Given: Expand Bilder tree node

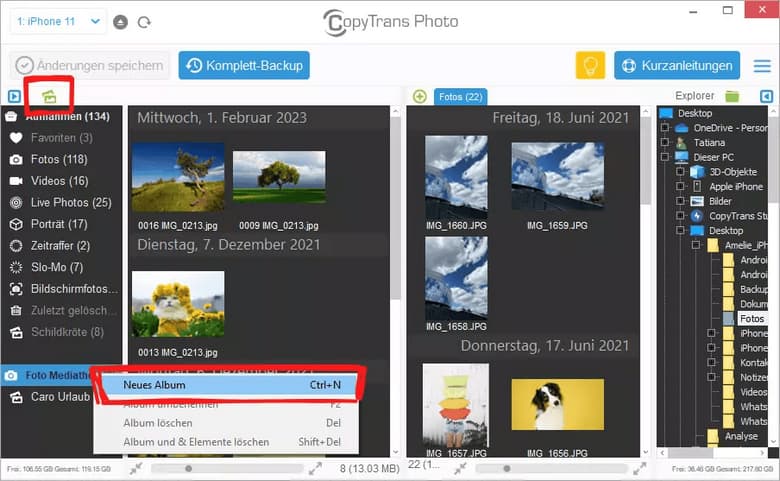Looking at the screenshot, I should pyautogui.click(x=681, y=201).
